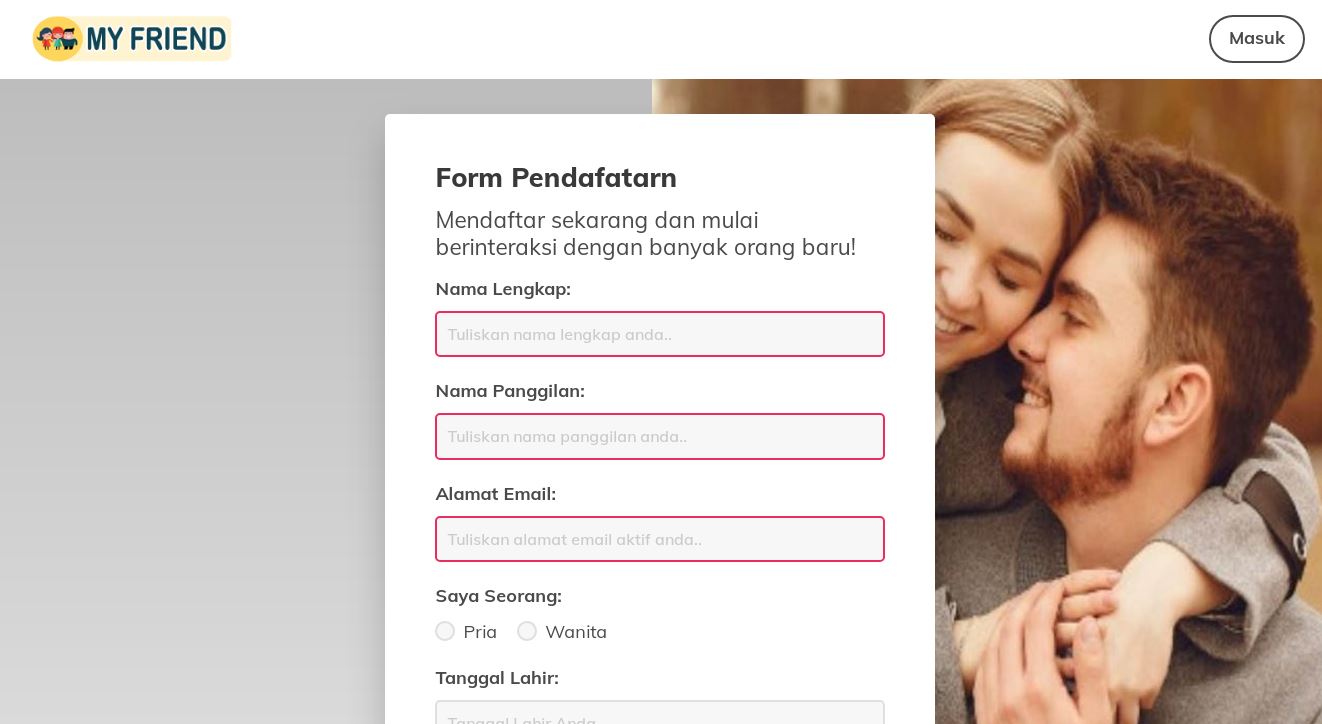Click the Mendaftar sekarang subtitle text
Image resolution: width=1322 pixels, height=724 pixels.
646,234
